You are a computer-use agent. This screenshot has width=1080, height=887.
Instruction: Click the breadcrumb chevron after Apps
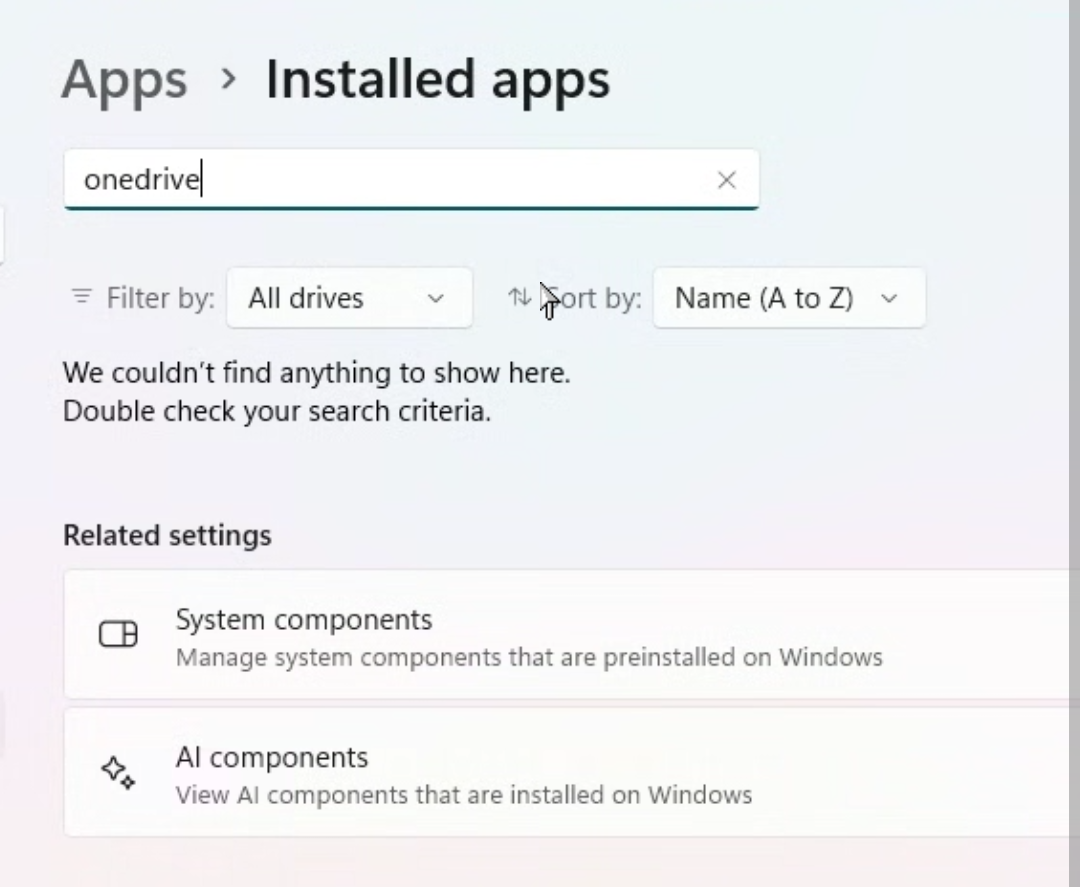[x=228, y=79]
